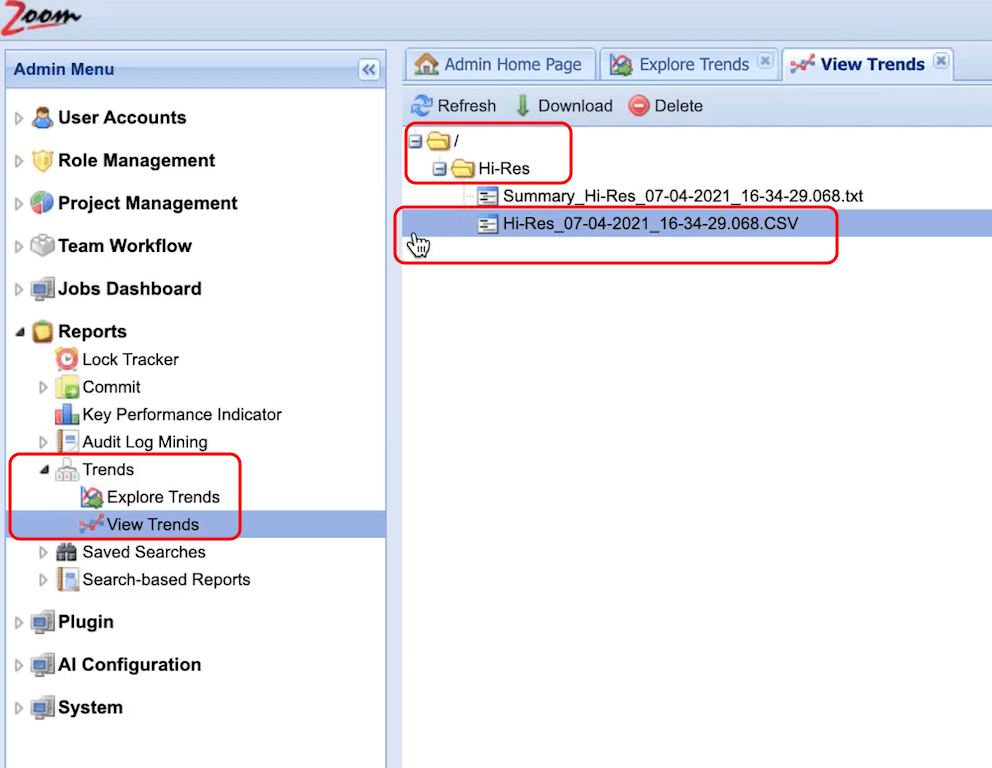Viewport: 992px width, 768px height.
Task: Click the Trends node icon
Action: [67, 469]
